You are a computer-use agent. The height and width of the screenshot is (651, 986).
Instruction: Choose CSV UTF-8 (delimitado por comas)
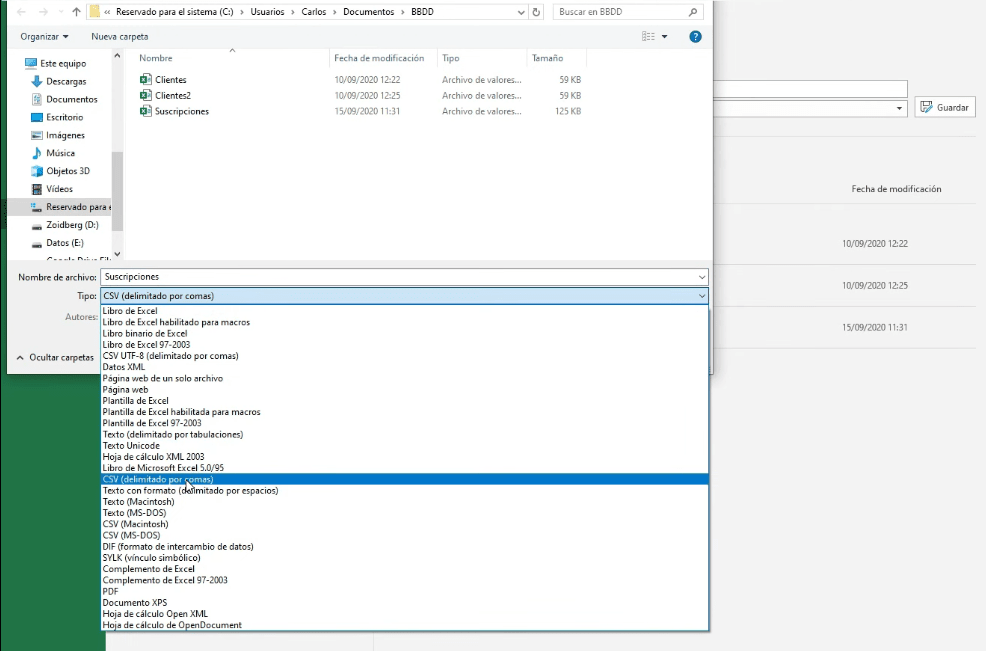170,356
